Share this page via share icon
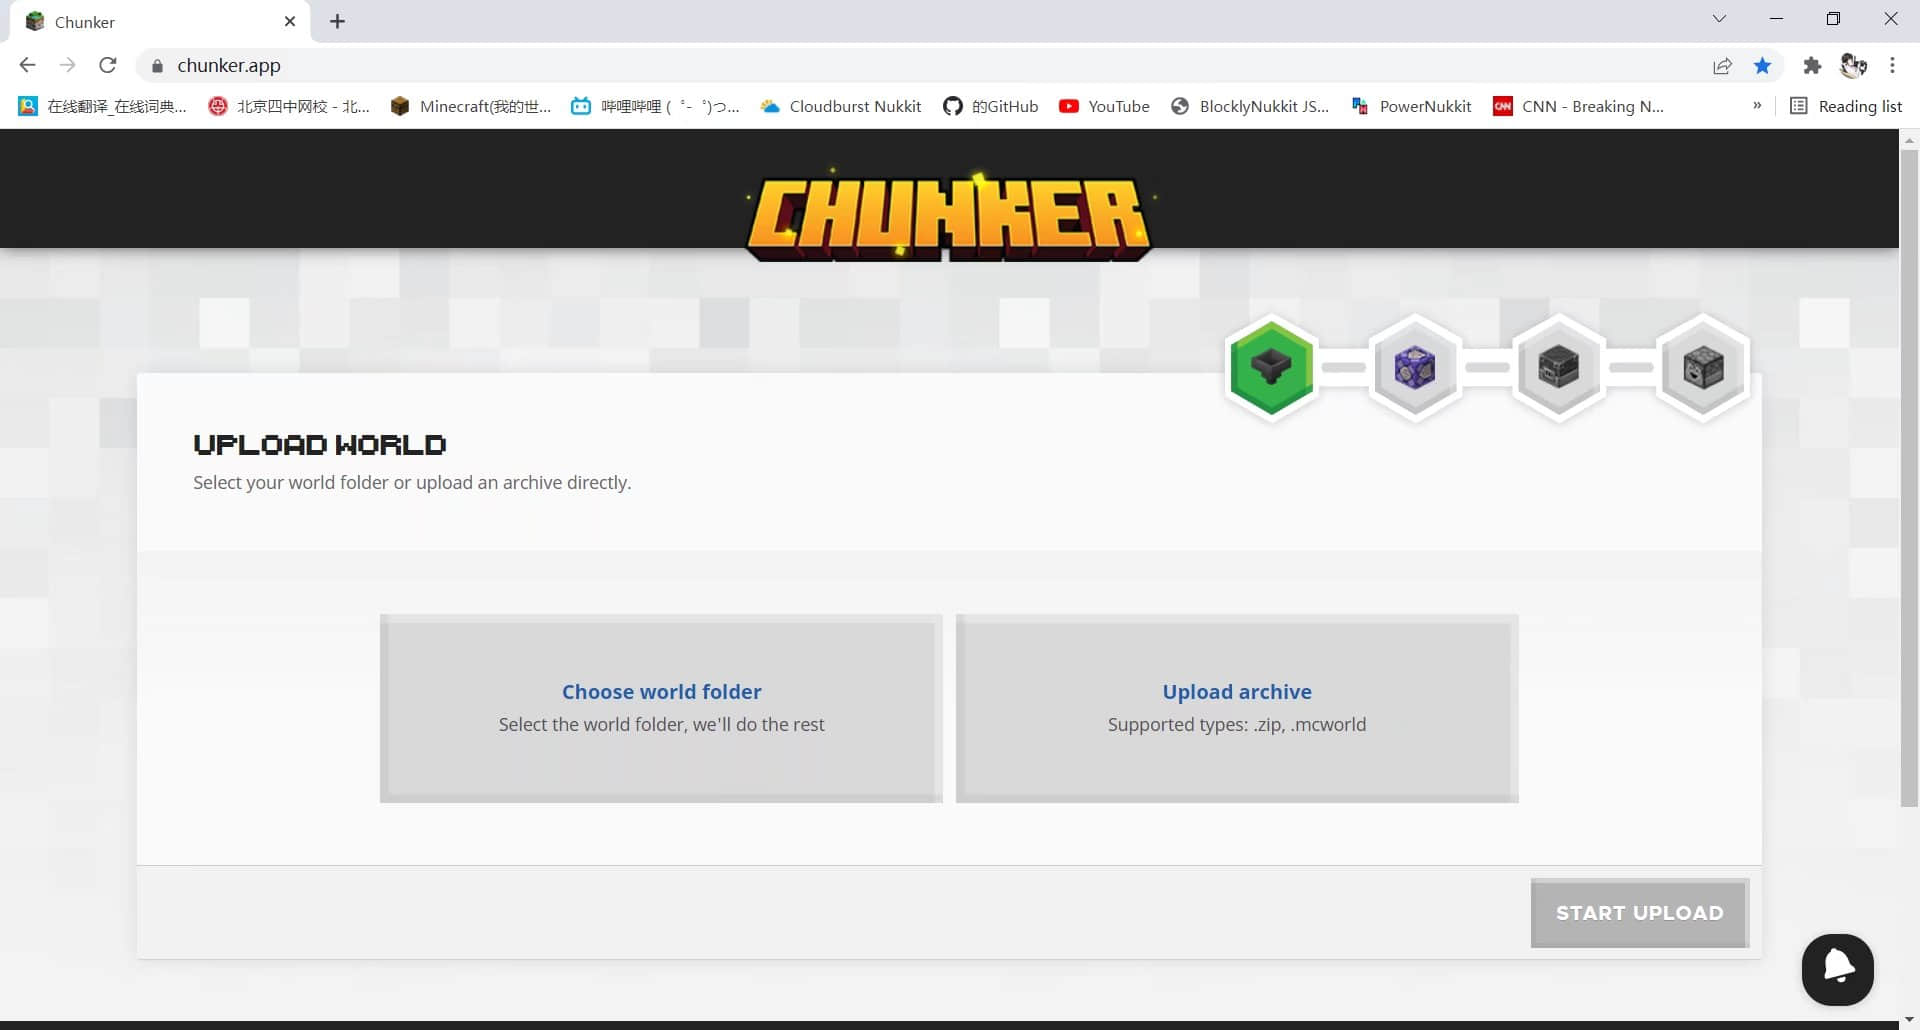The height and width of the screenshot is (1030, 1920). tap(1722, 66)
